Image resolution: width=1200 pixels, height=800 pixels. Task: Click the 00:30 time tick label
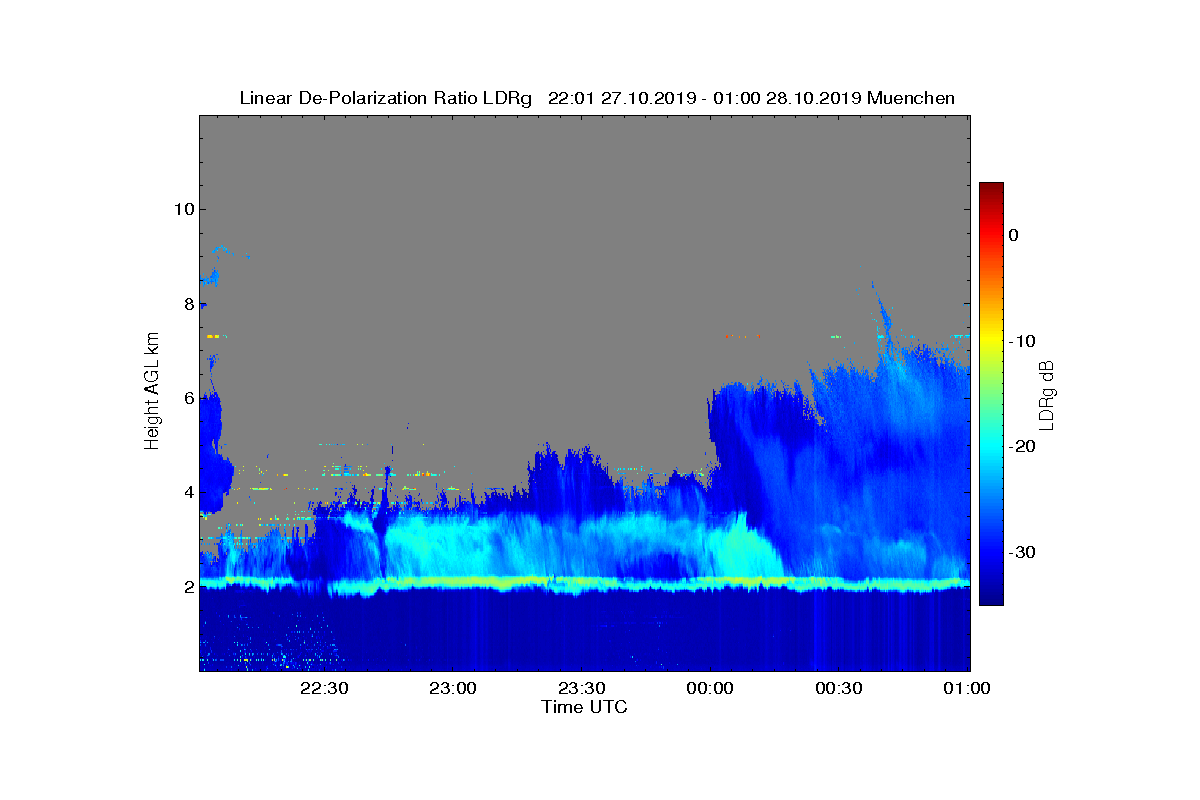point(839,688)
